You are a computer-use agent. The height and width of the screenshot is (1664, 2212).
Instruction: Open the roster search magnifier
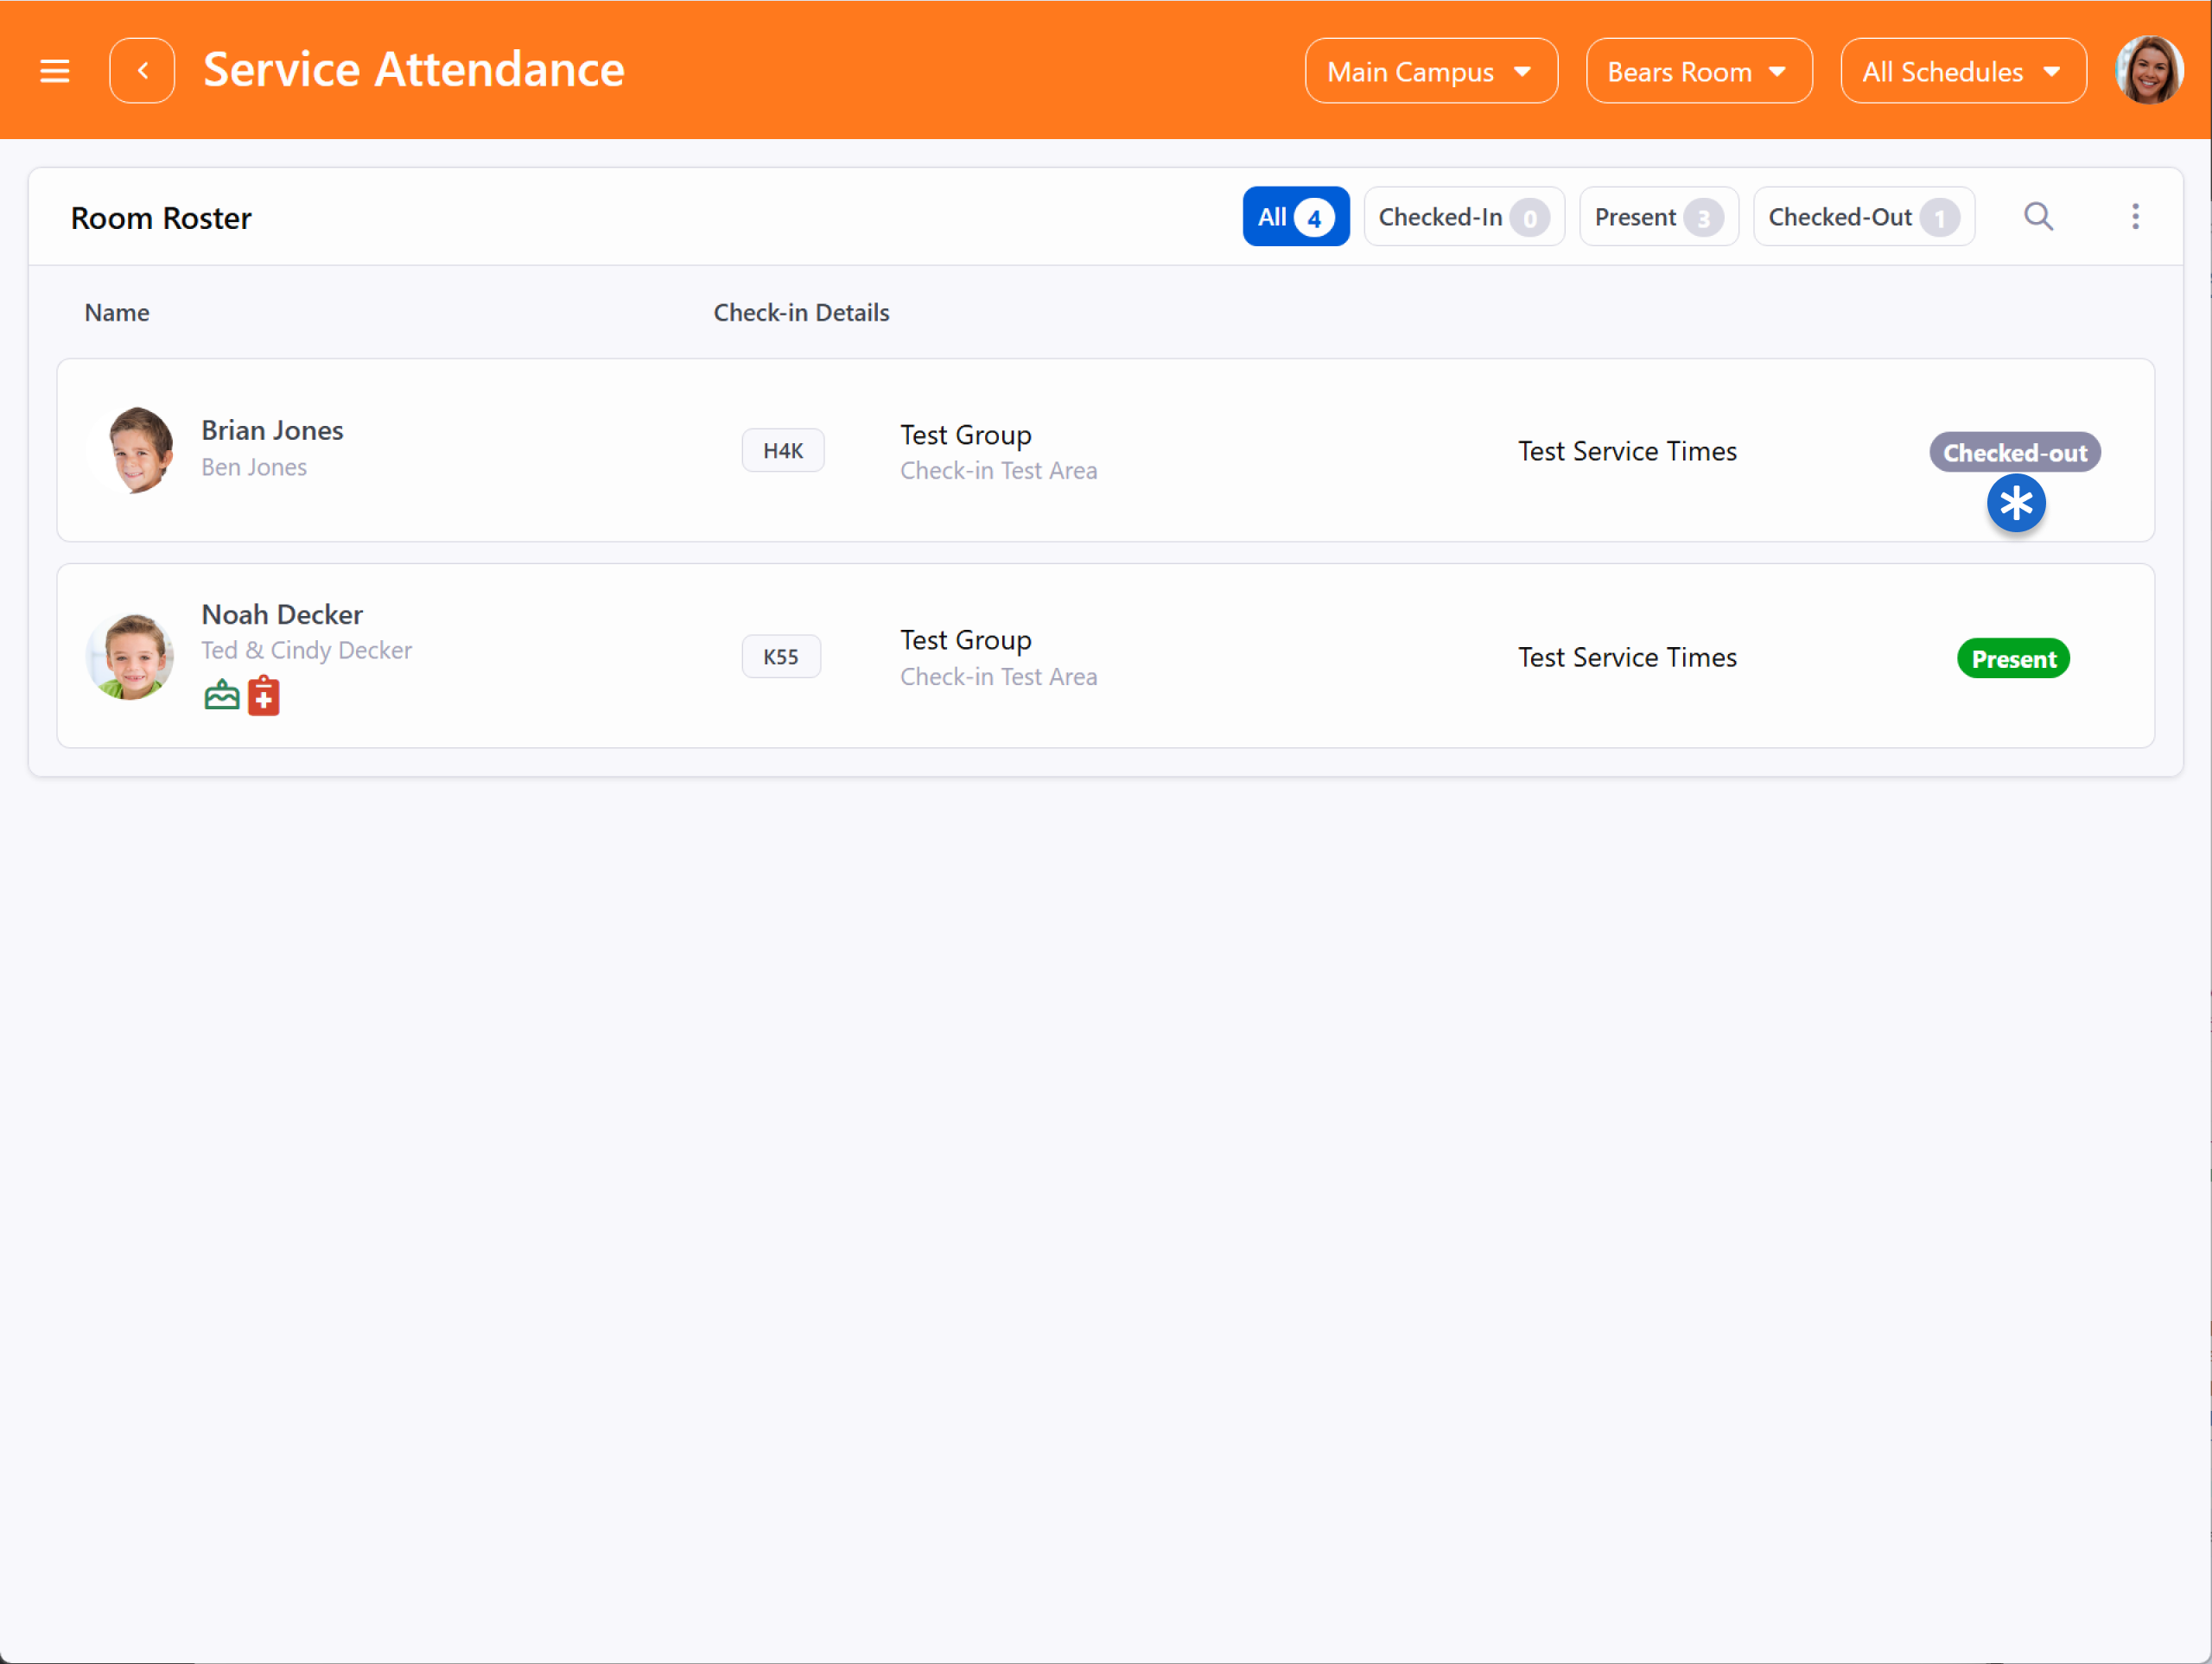point(2038,217)
